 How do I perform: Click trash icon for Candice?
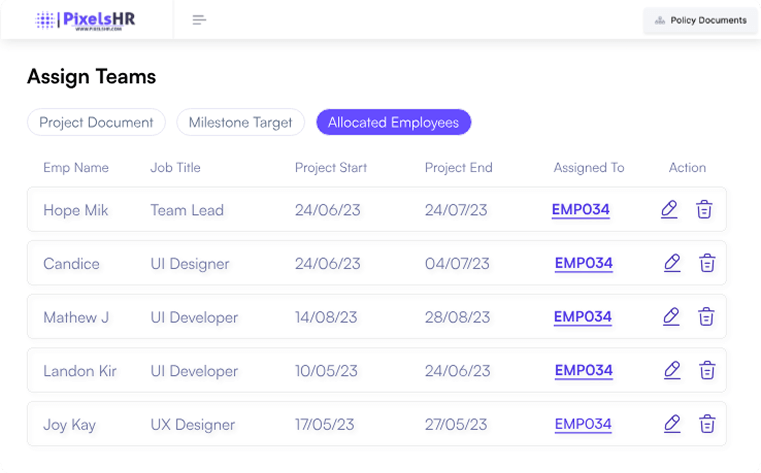pyautogui.click(x=707, y=263)
